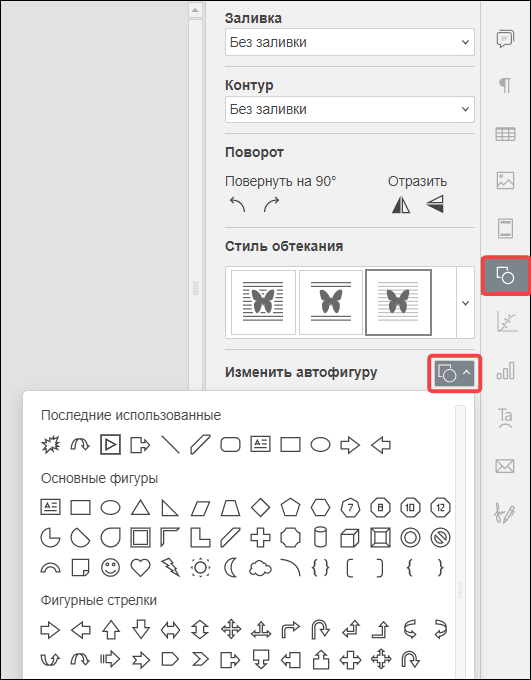Flip shape vertically

(435, 204)
